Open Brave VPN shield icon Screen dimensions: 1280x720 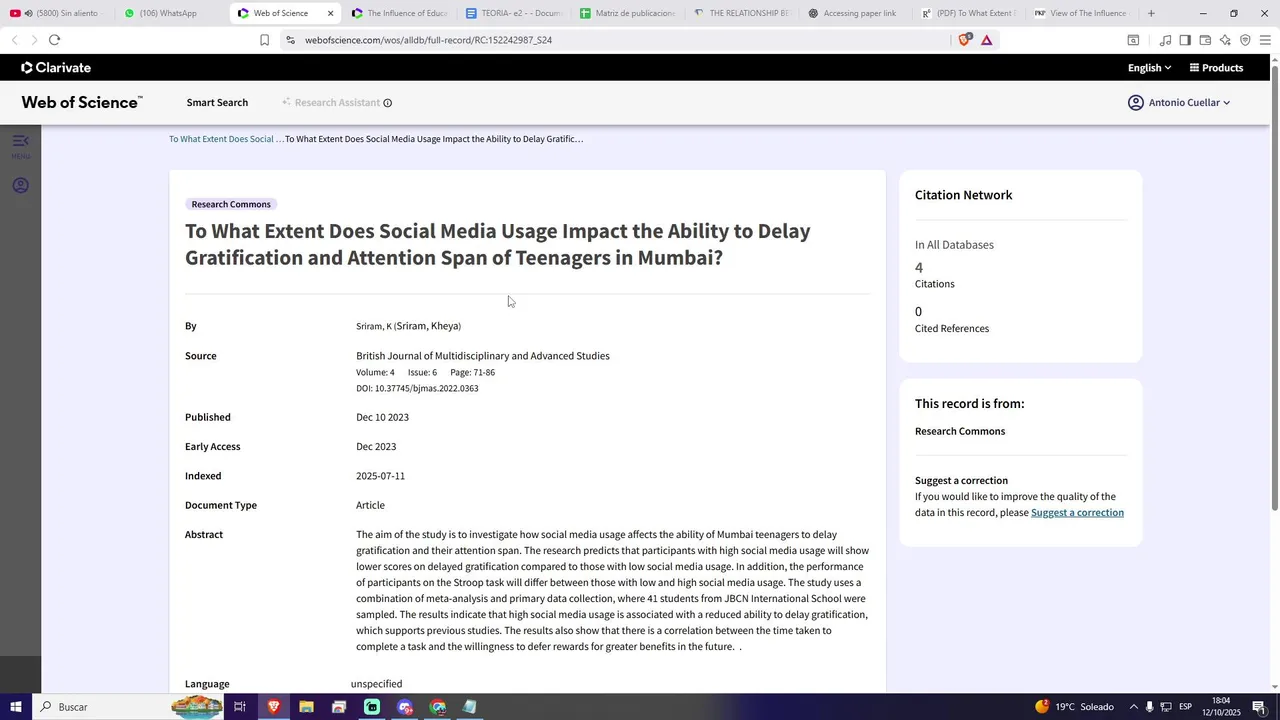click(1245, 40)
